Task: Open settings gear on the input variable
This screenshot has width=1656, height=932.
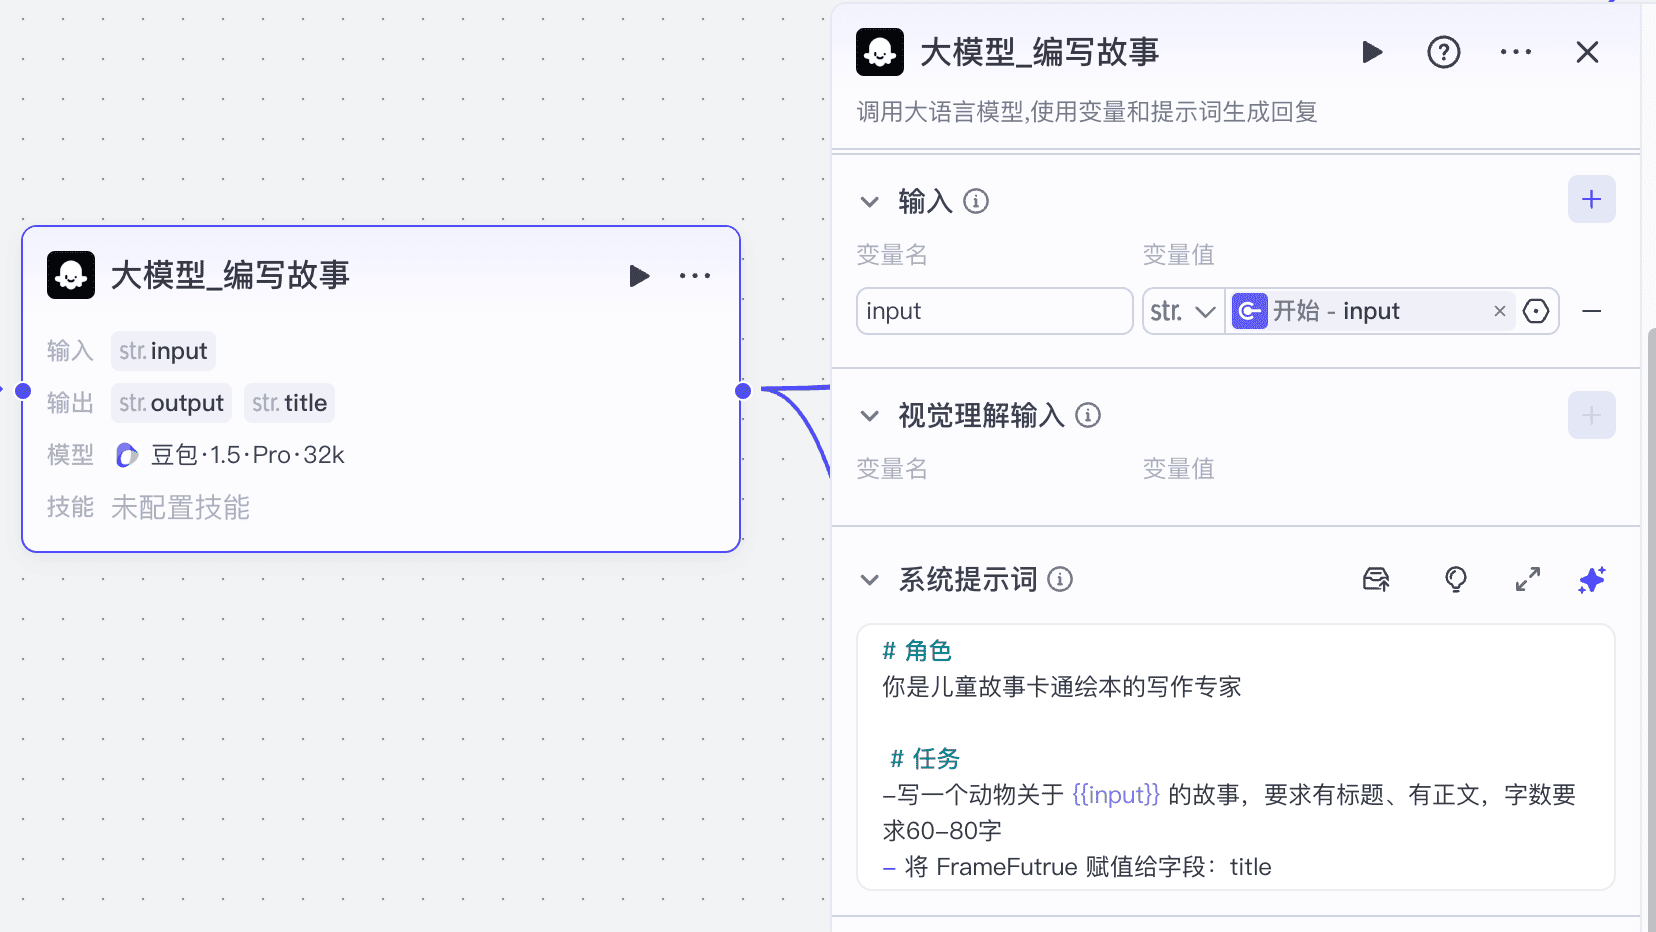Action: [1536, 311]
